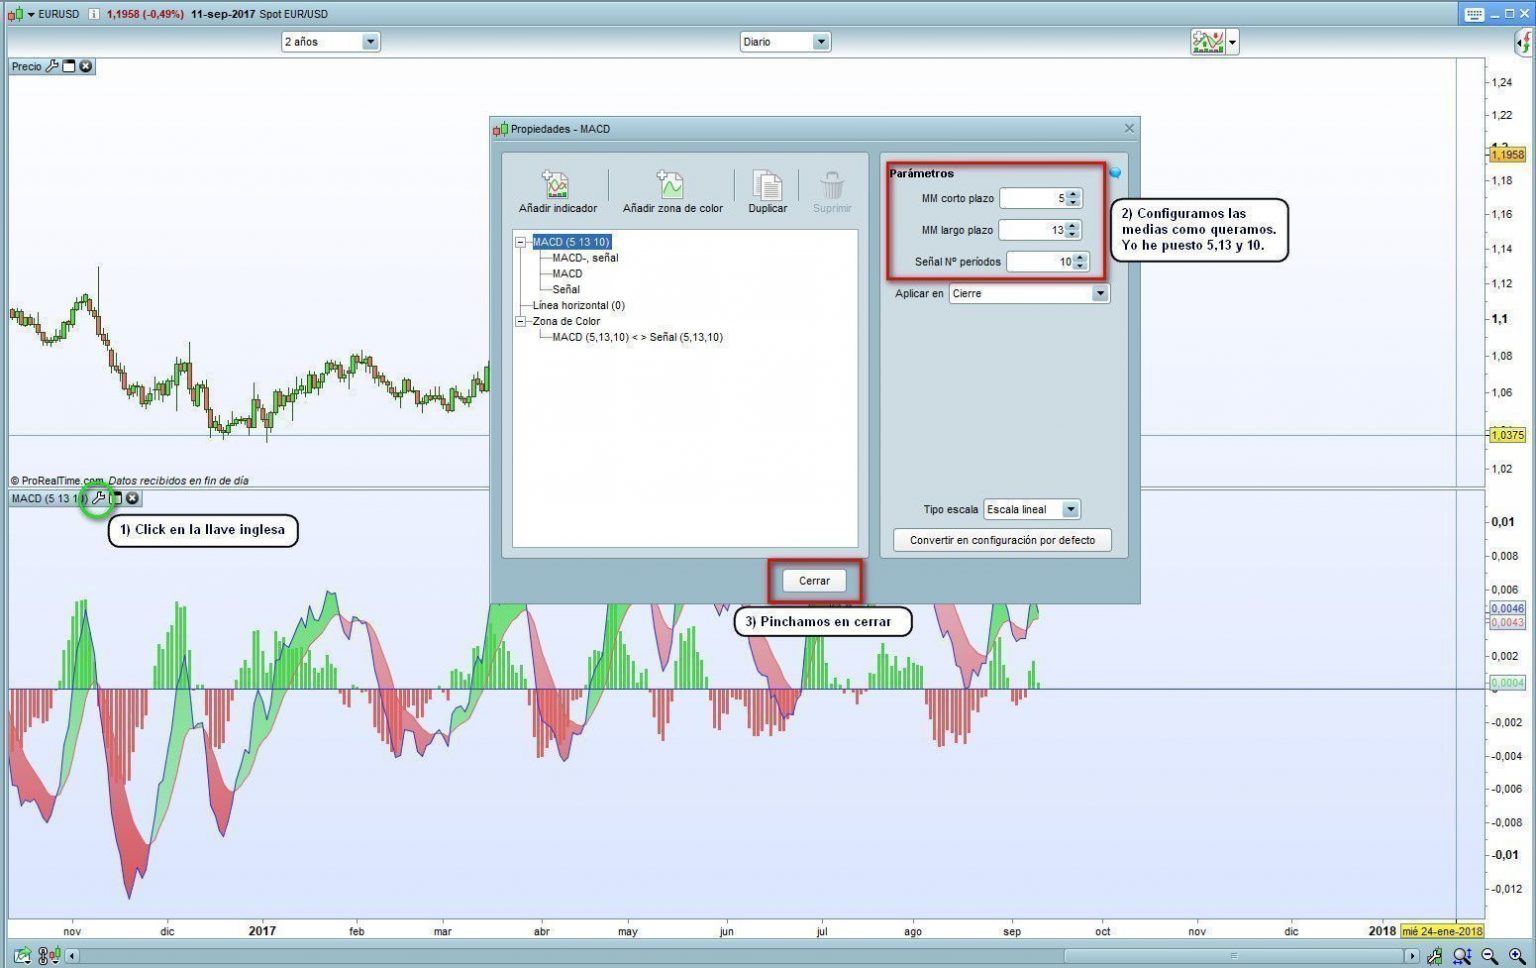Screen dimensions: 1536x968
Task: Open the Diario timeframe dropdown
Action: (820, 42)
